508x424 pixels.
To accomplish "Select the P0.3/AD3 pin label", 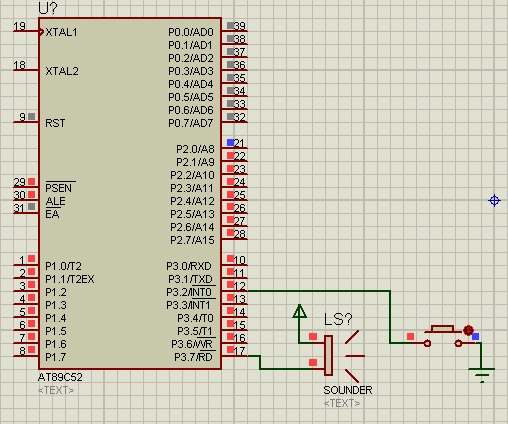I will 191,71.
